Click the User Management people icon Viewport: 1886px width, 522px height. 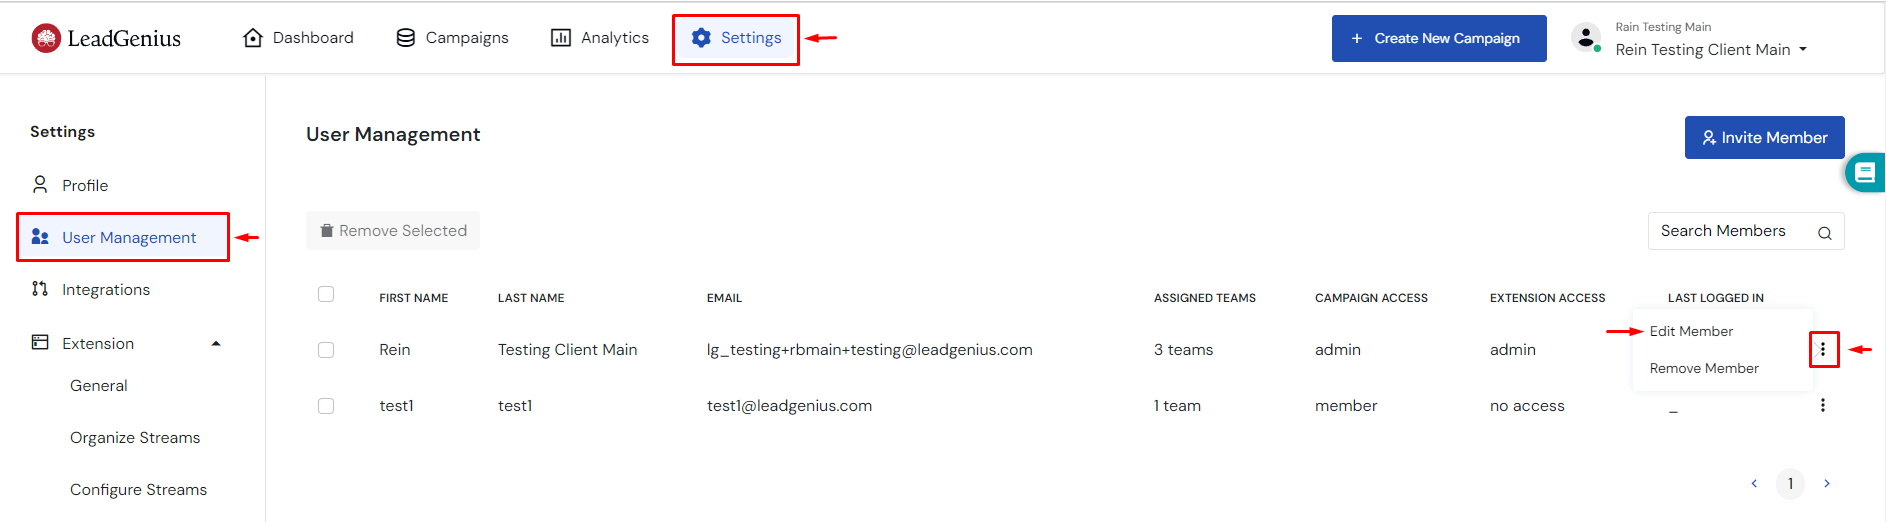(x=40, y=237)
